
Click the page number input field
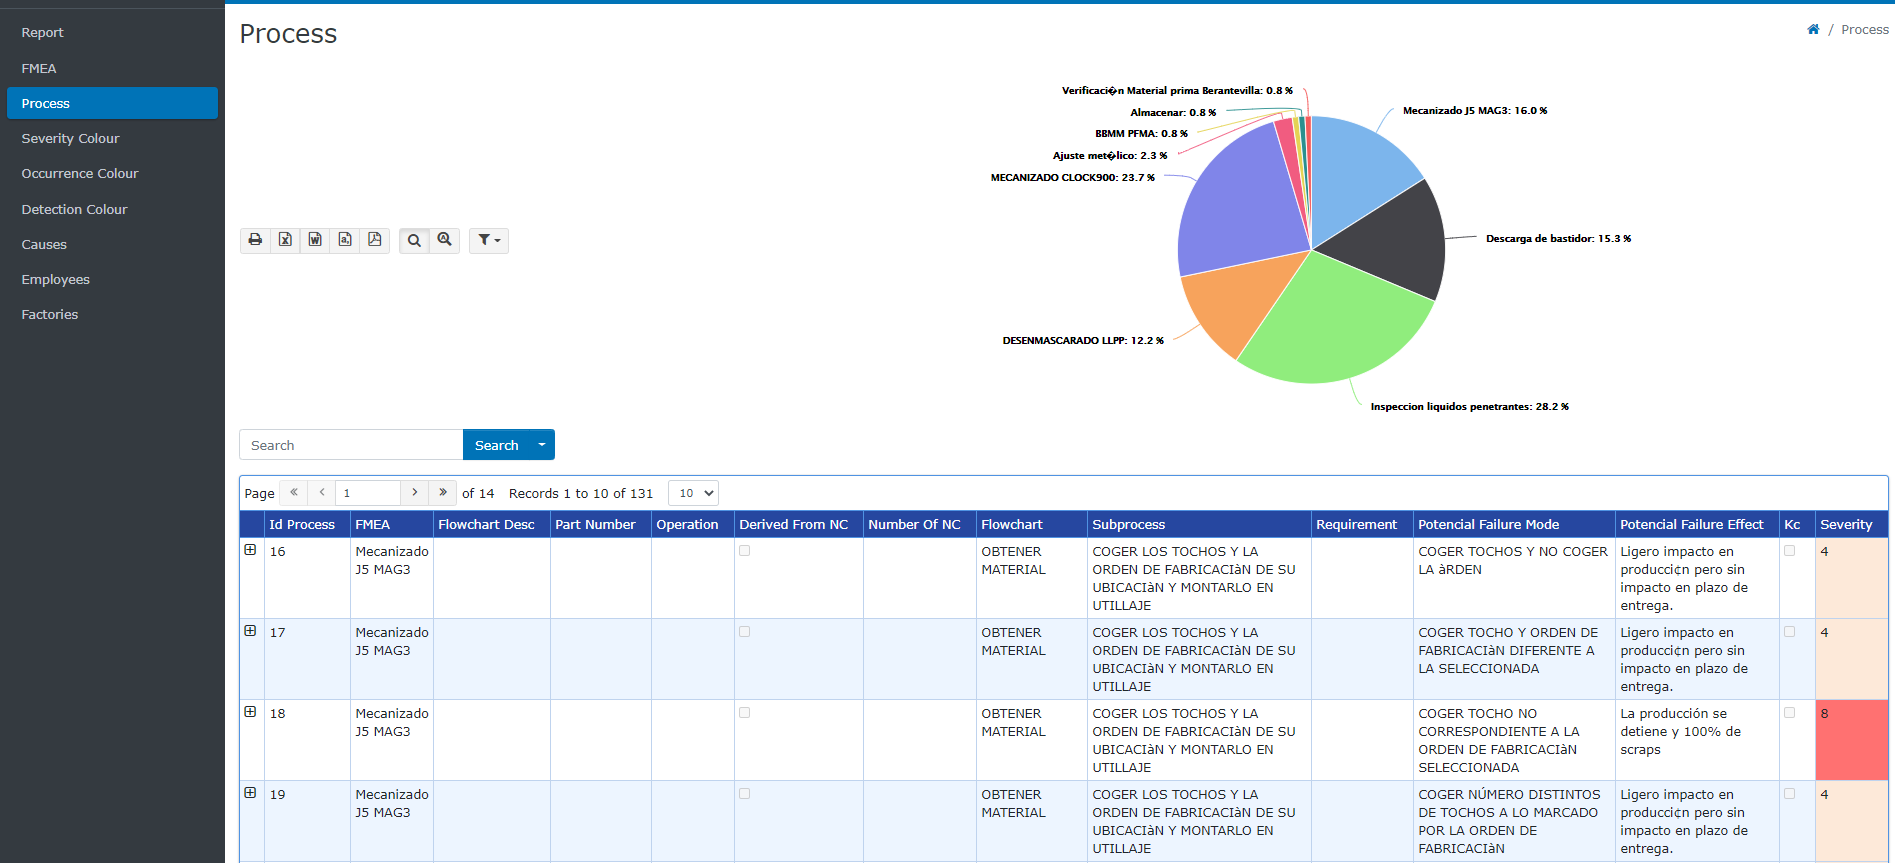point(368,493)
